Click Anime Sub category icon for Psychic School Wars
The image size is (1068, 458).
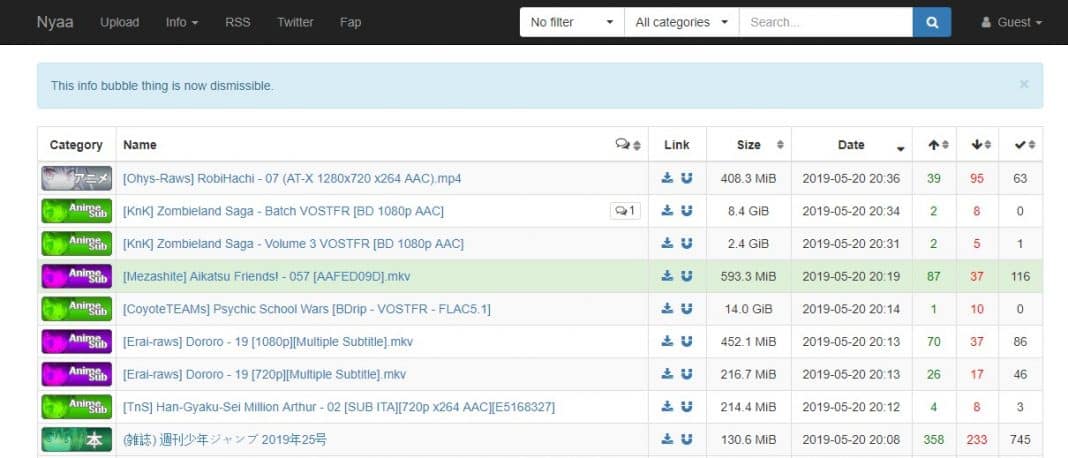click(x=76, y=309)
